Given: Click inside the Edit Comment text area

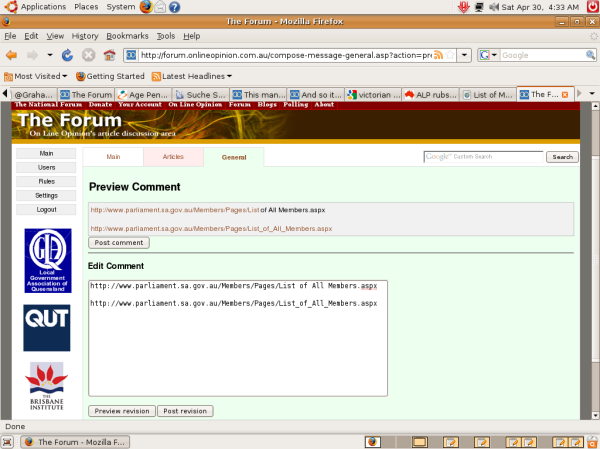Looking at the screenshot, I should tap(238, 338).
